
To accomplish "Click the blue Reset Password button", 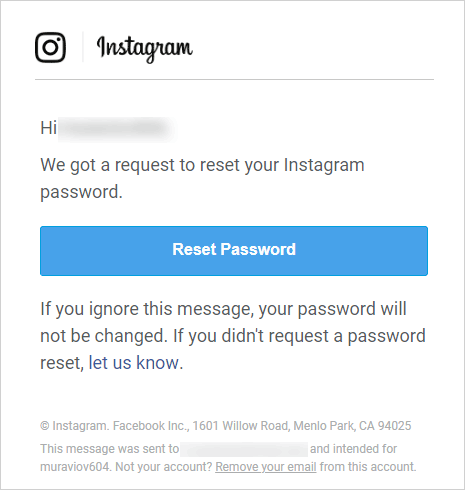I will tap(234, 251).
